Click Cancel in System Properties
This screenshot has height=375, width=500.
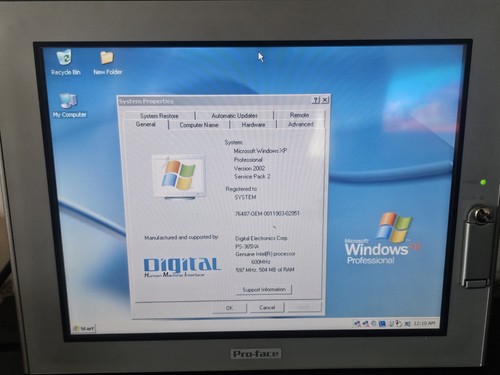click(x=267, y=307)
